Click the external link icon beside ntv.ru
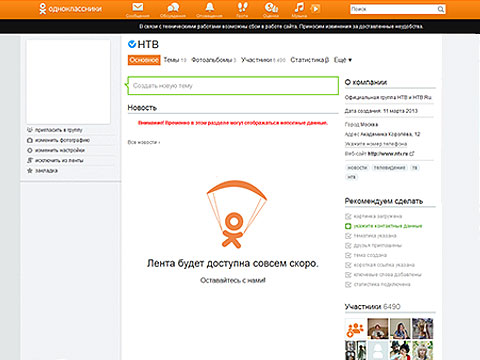Screen dimensions: 480x360 coord(412,154)
